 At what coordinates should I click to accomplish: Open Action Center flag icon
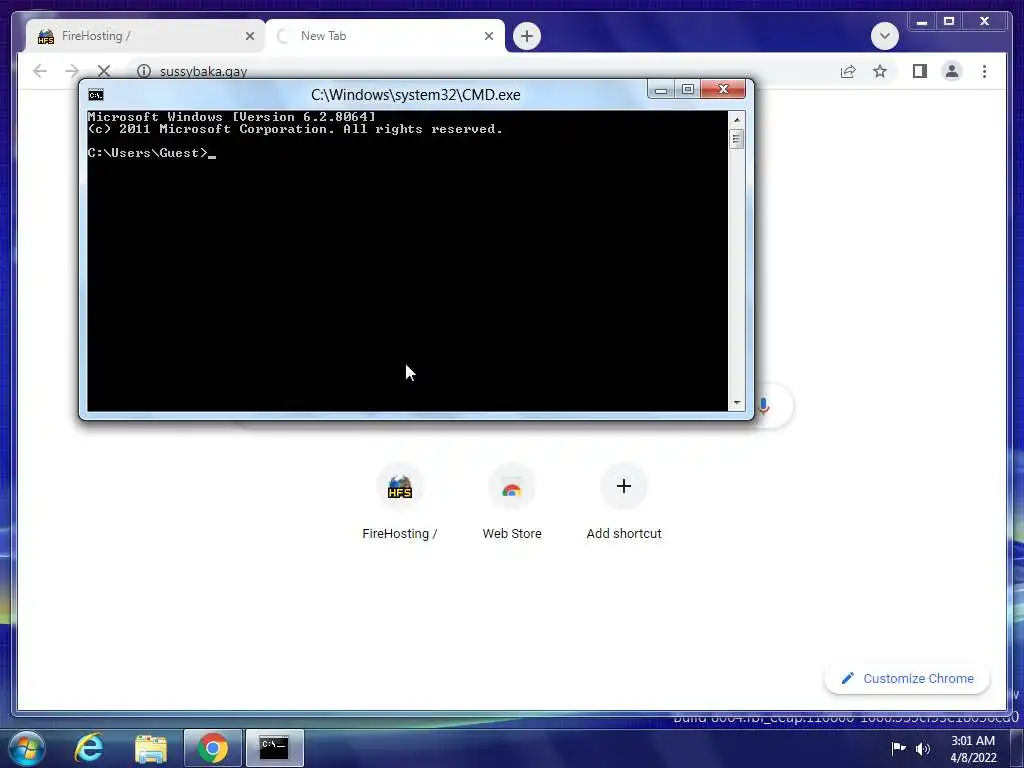coord(899,748)
